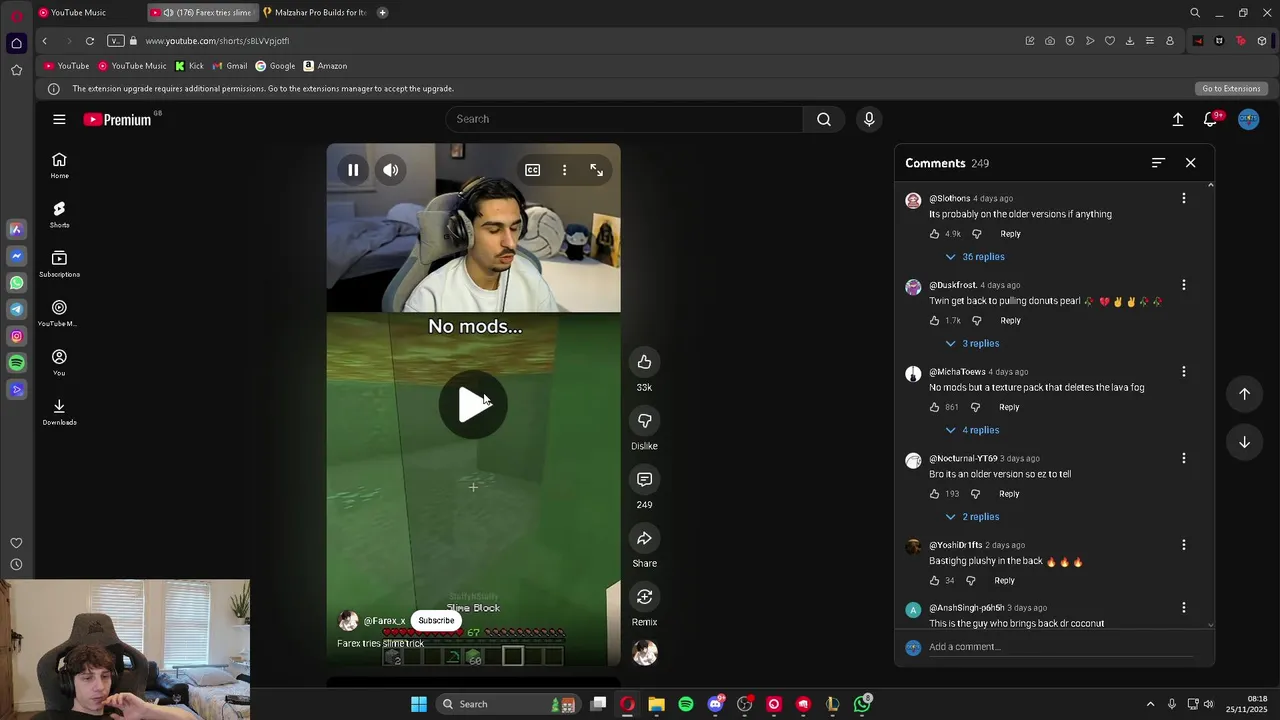1280x720 pixels.
Task: Dislike the @Nocturnal-YT69 comment
Action: 976,494
